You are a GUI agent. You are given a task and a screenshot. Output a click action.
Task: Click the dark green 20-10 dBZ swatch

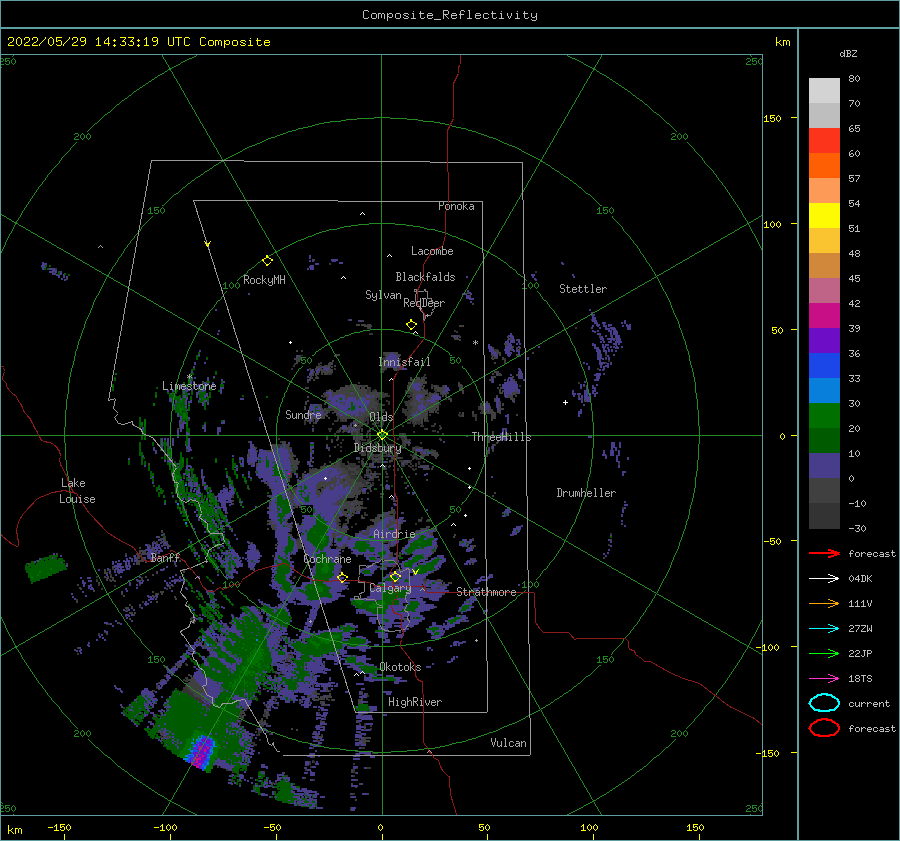pos(824,441)
